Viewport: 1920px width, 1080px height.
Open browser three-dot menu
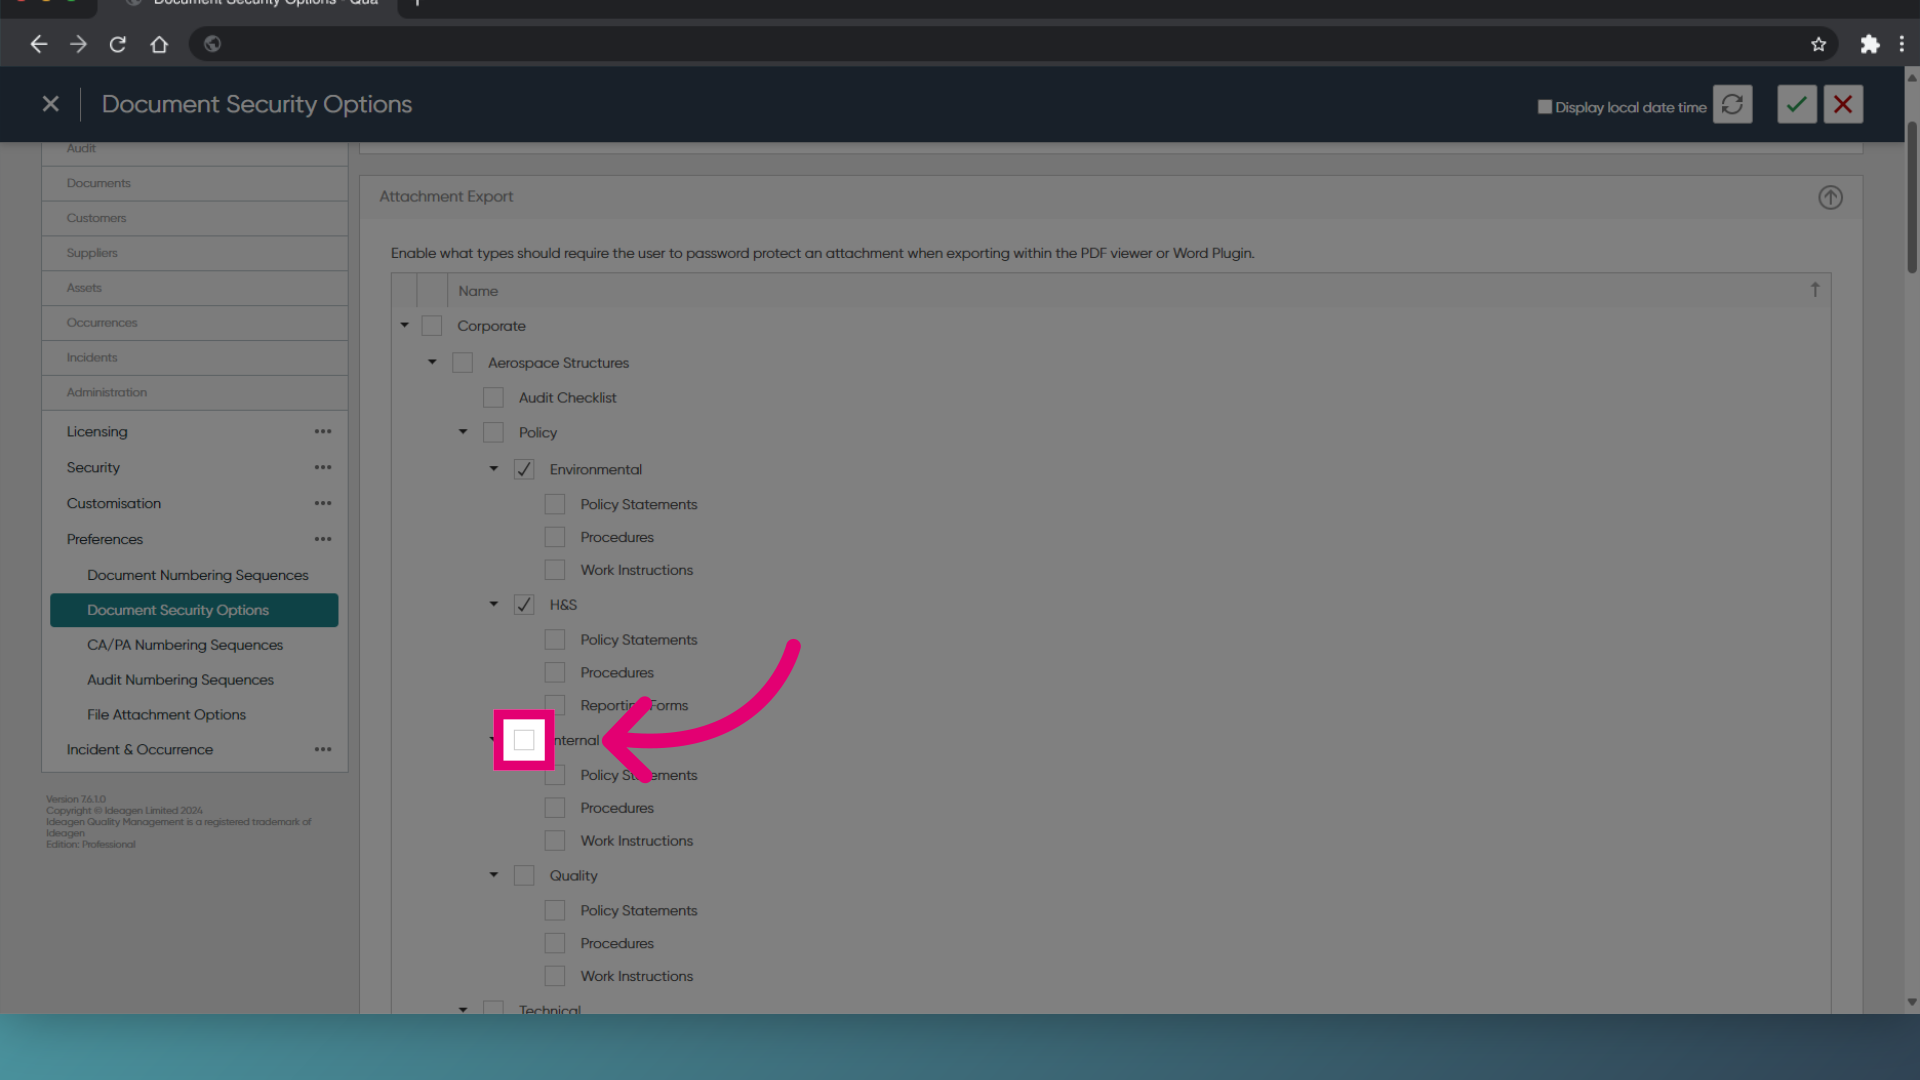[1901, 44]
